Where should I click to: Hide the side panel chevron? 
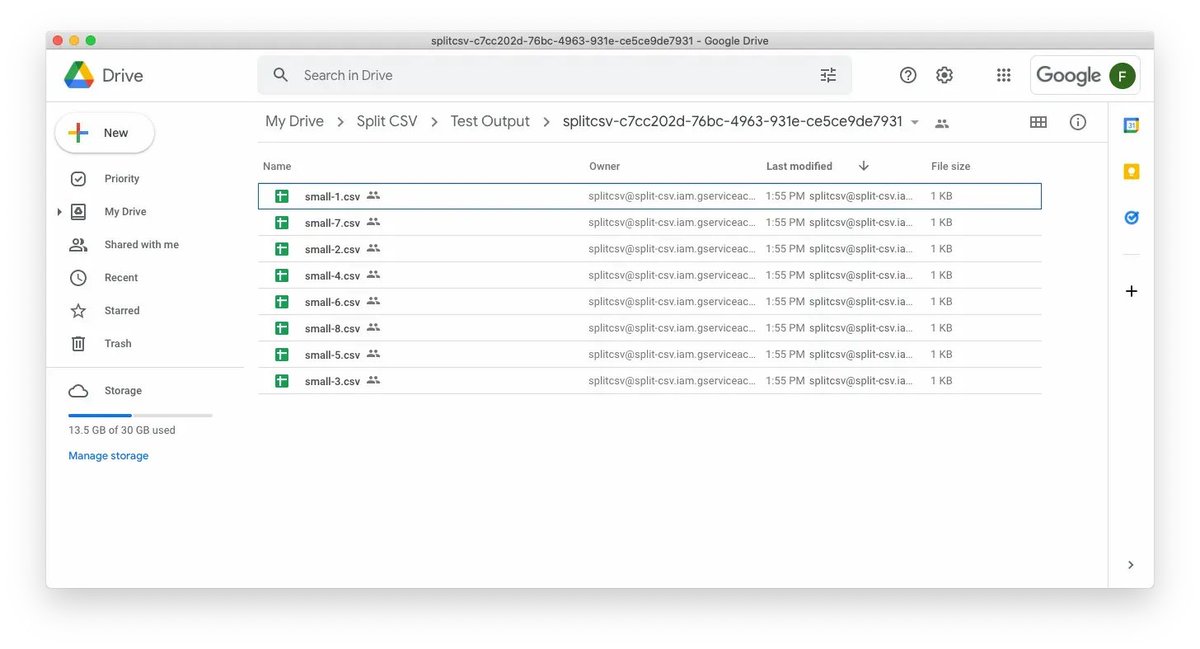point(1131,565)
